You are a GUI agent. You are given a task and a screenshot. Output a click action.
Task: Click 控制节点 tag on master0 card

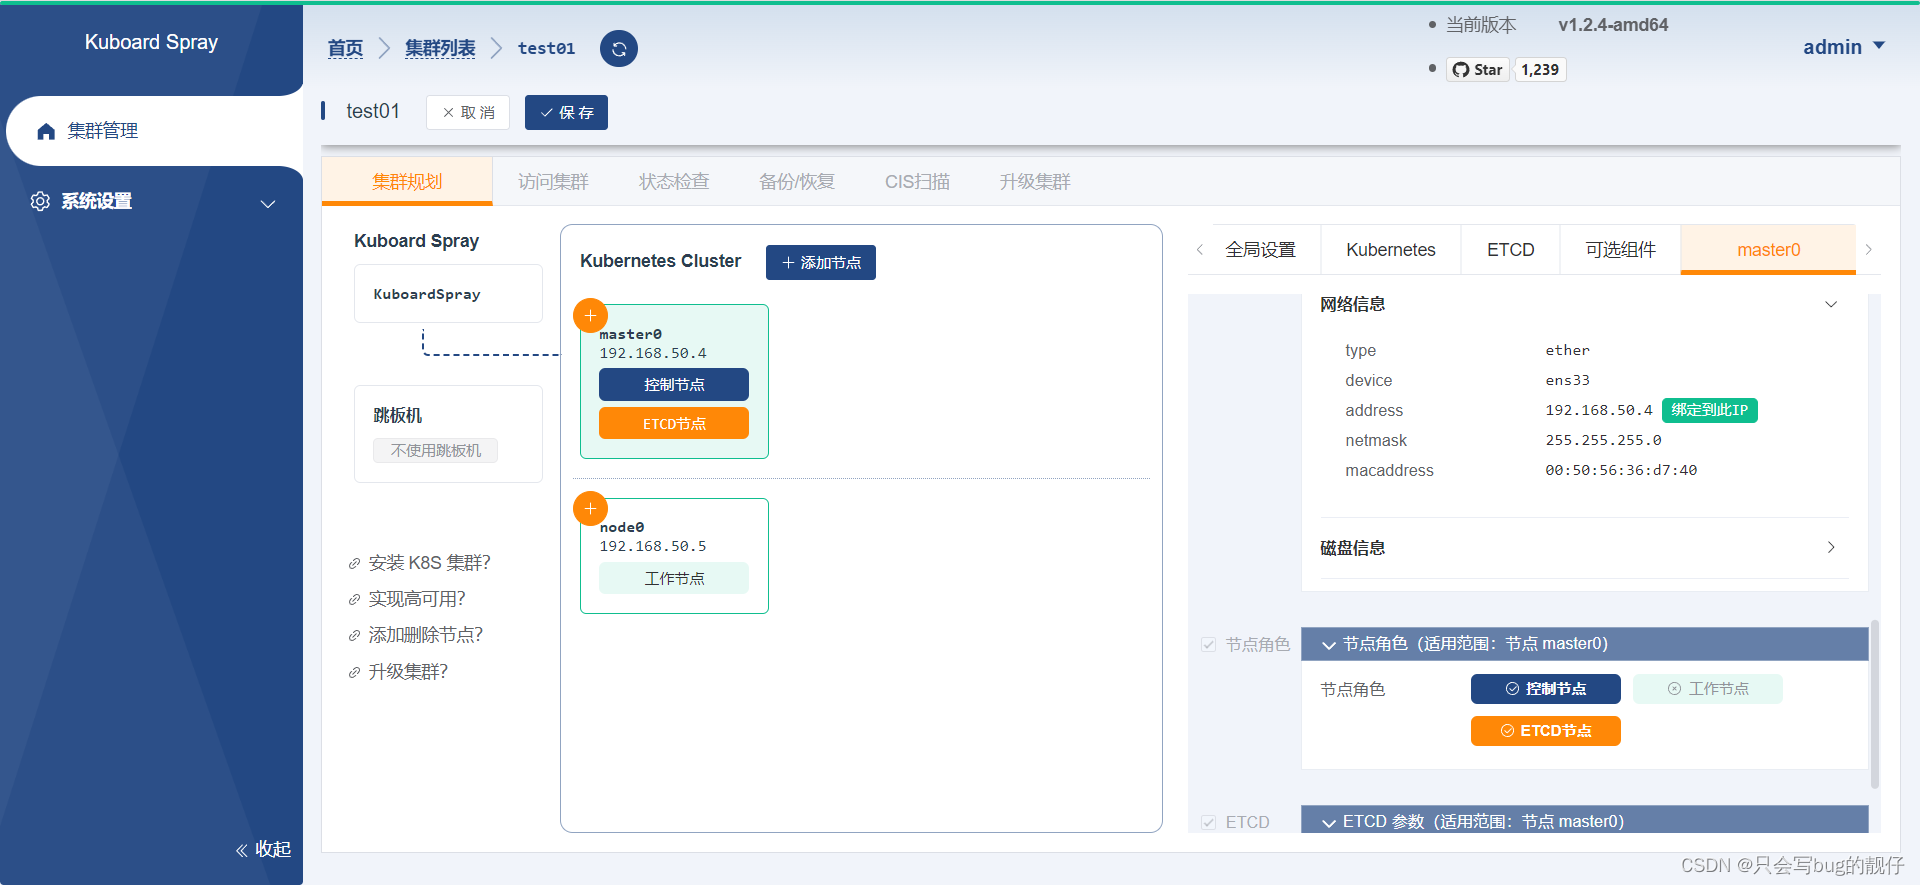tap(674, 385)
